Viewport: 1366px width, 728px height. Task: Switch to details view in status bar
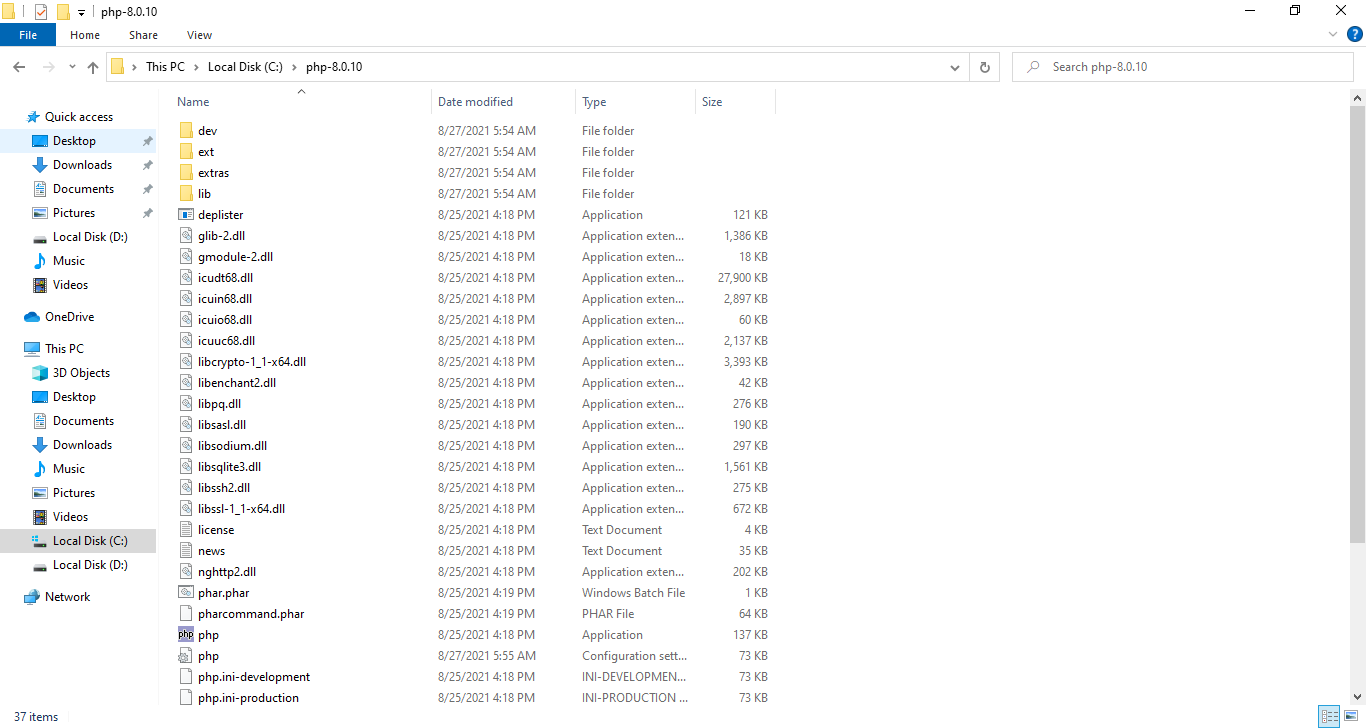[1329, 717]
